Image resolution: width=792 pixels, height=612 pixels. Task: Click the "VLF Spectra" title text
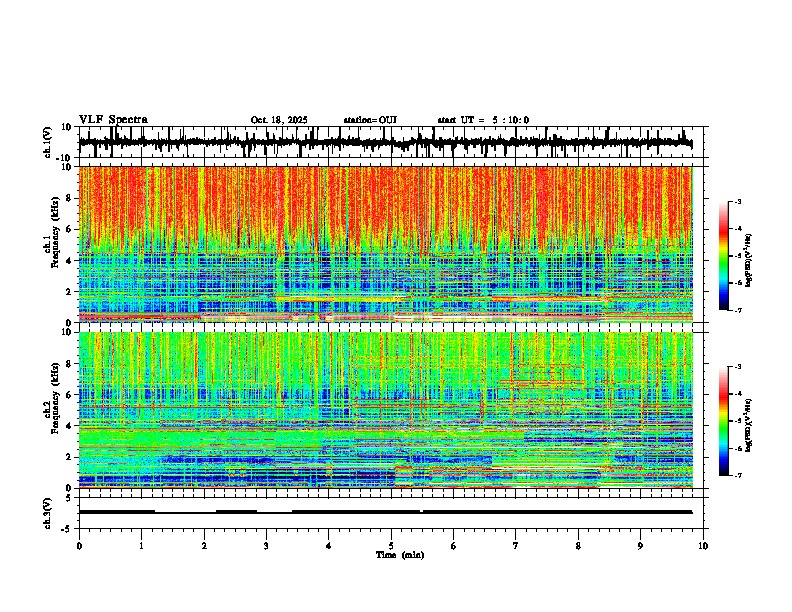pos(113,120)
